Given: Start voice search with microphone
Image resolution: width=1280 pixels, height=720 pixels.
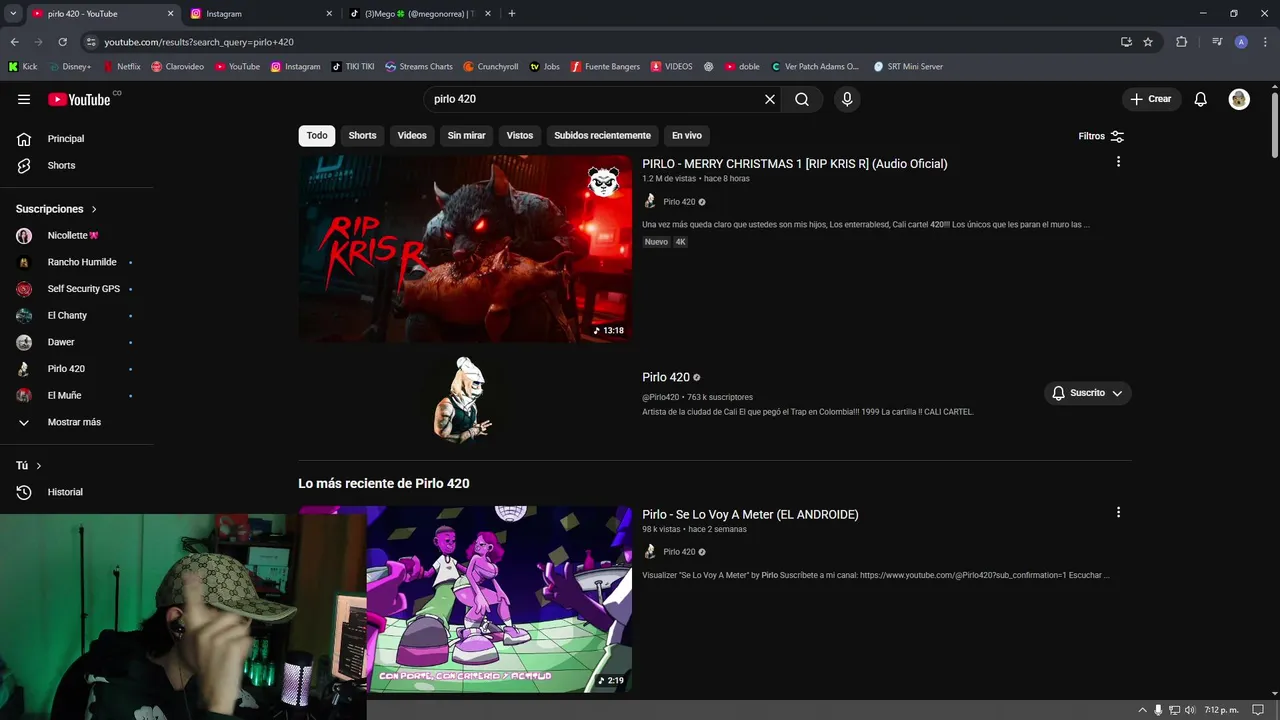Looking at the screenshot, I should [847, 99].
